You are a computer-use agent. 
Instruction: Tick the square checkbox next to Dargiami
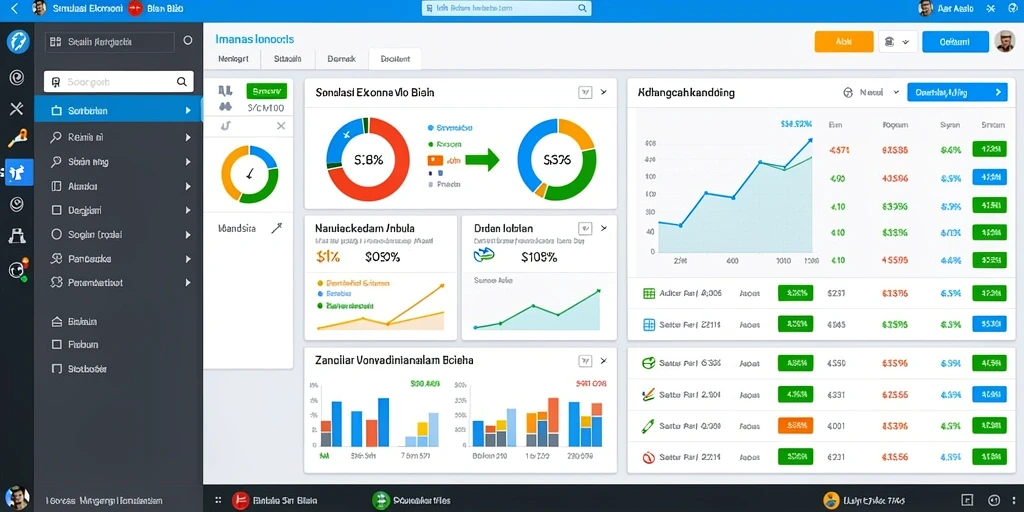pyautogui.click(x=56, y=211)
